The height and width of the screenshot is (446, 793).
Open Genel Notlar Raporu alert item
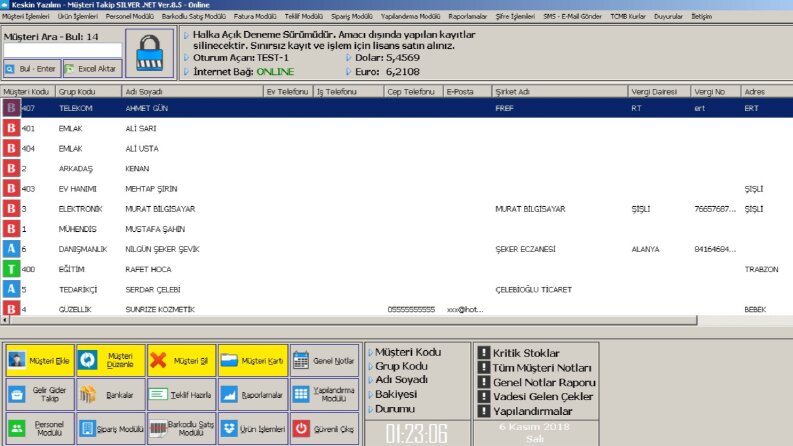(x=537, y=382)
